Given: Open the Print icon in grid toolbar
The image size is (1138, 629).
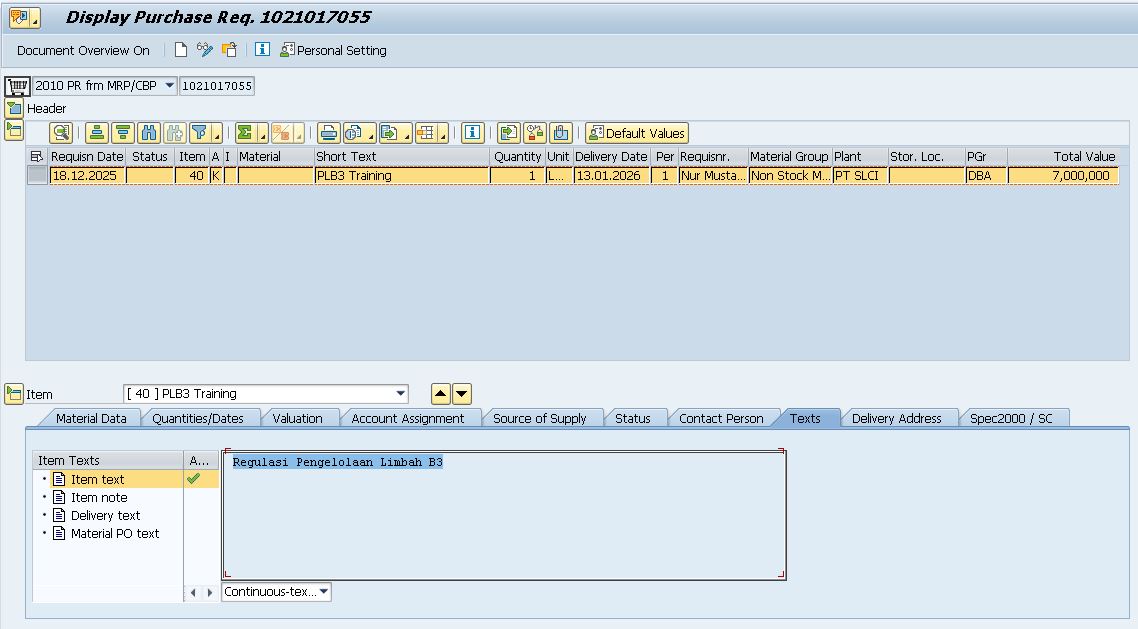Looking at the screenshot, I should 329,133.
